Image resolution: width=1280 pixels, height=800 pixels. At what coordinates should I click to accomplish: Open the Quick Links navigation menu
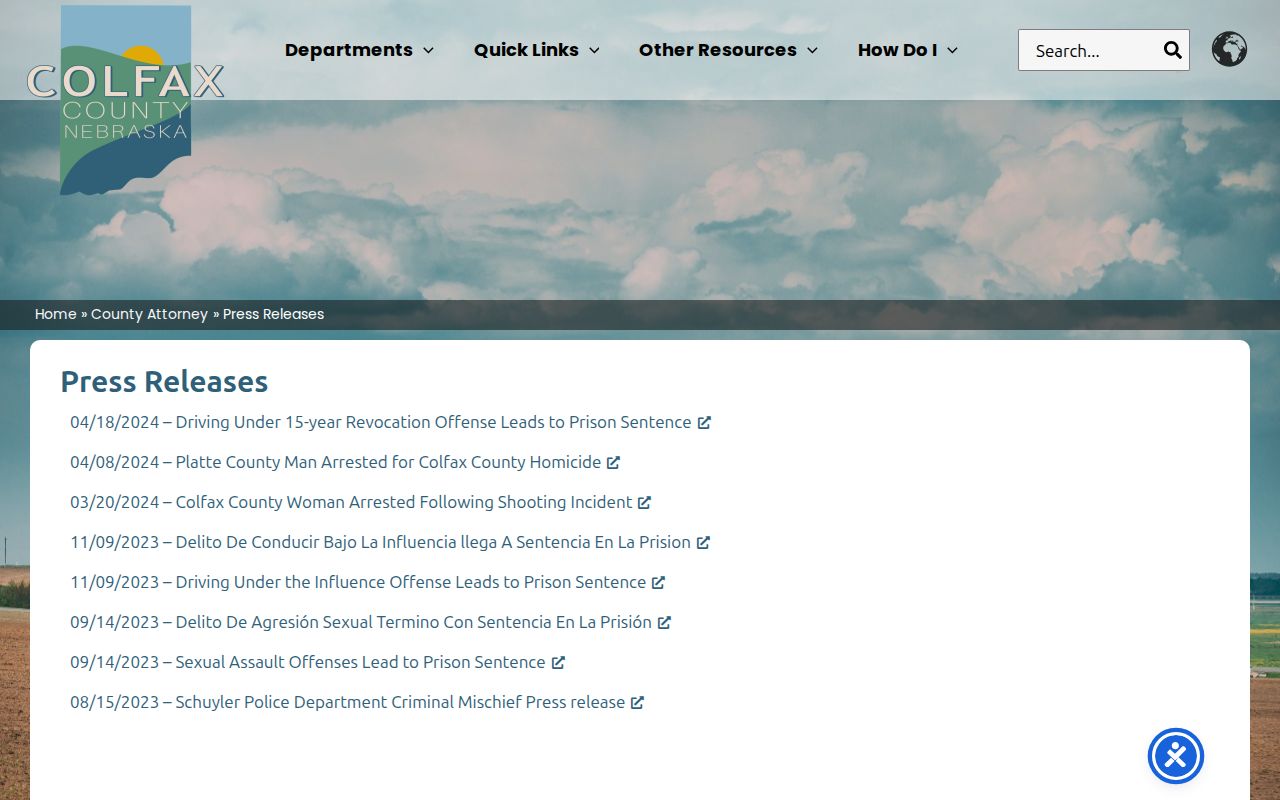coord(537,50)
